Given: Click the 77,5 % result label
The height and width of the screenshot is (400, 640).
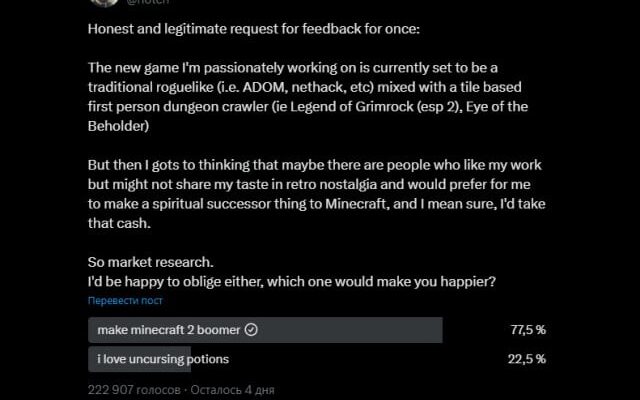Looking at the screenshot, I should point(527,330).
